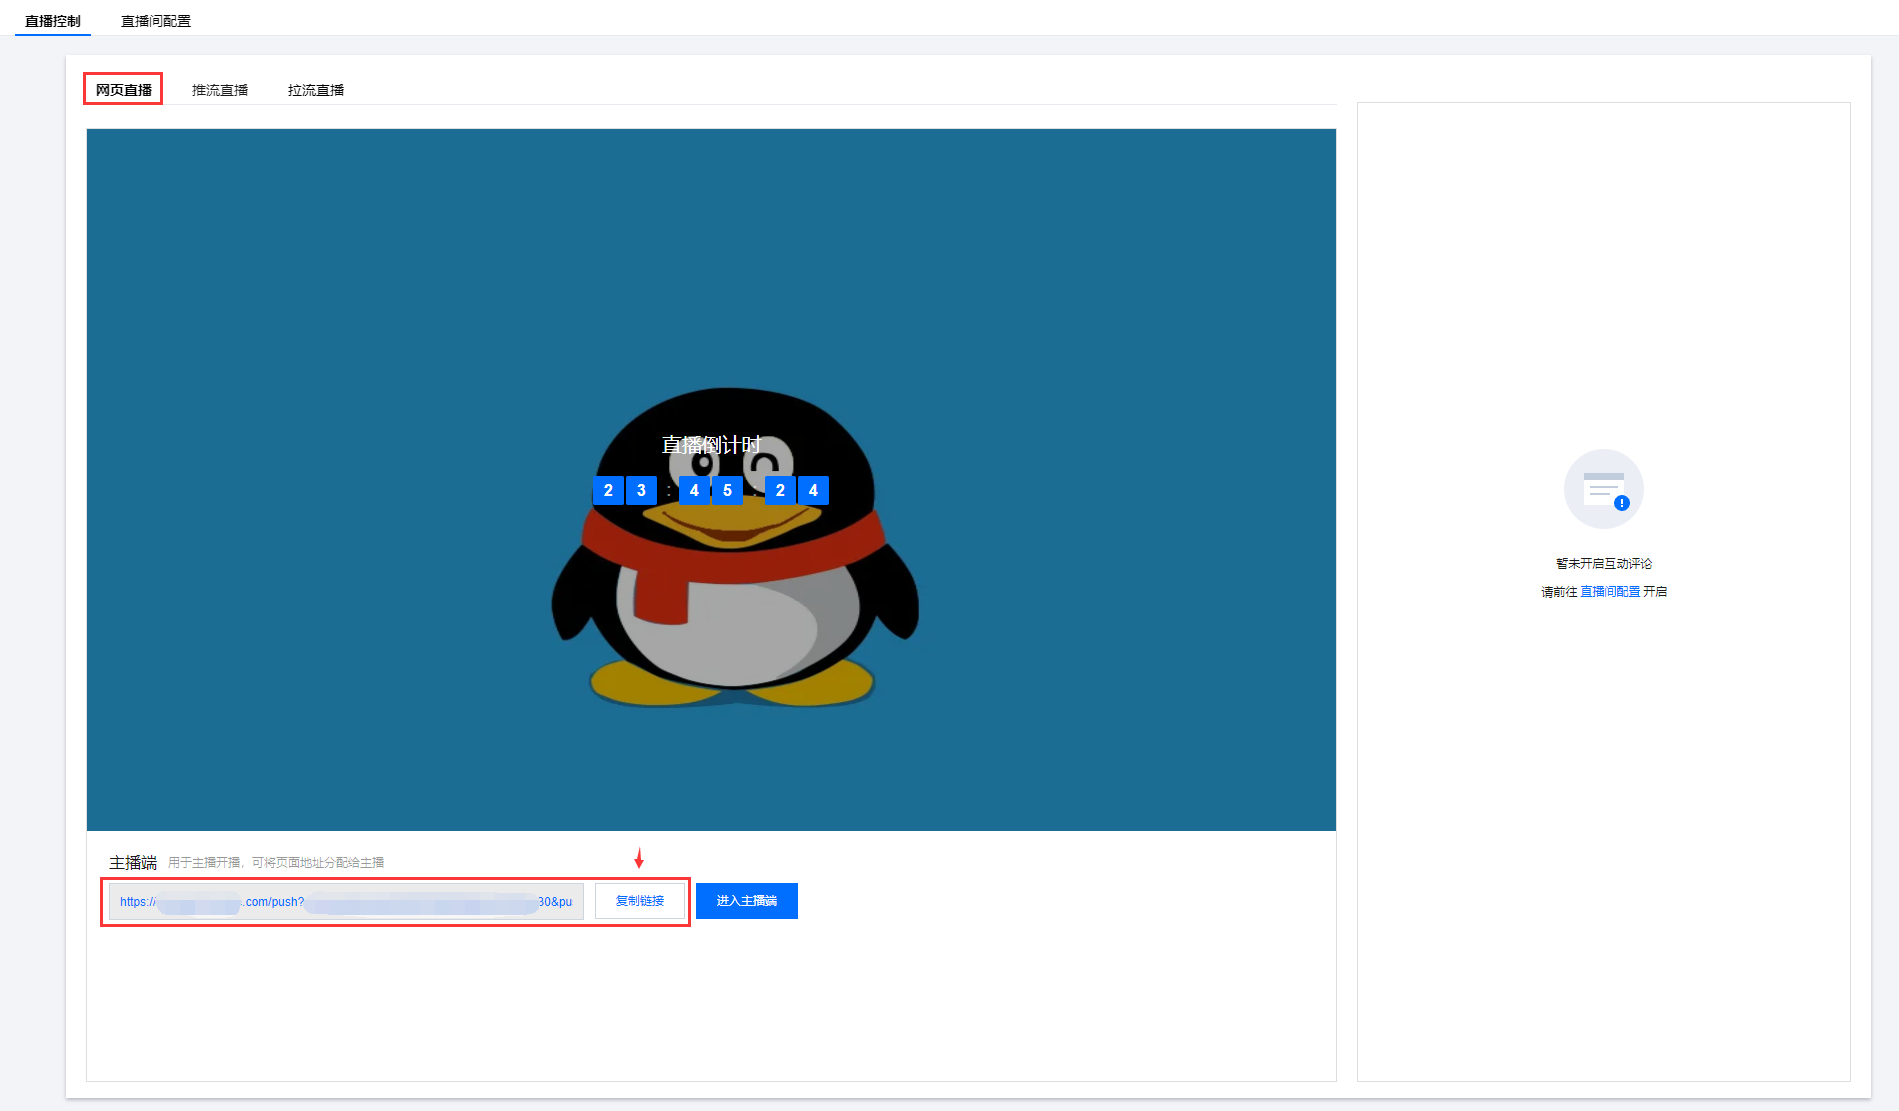
Task: Follow the 直播间配置 link in comments panel
Action: [1610, 592]
